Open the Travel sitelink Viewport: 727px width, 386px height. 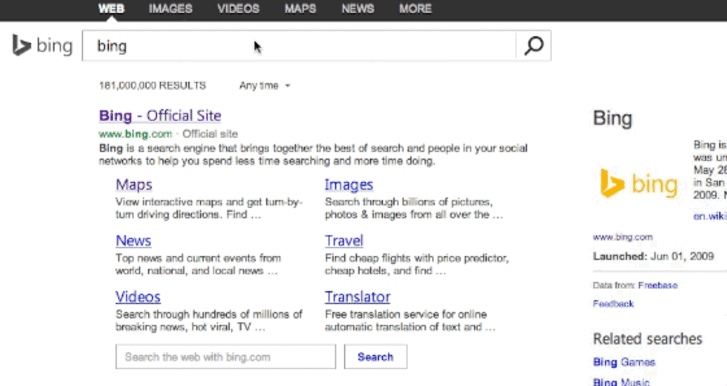tap(344, 240)
